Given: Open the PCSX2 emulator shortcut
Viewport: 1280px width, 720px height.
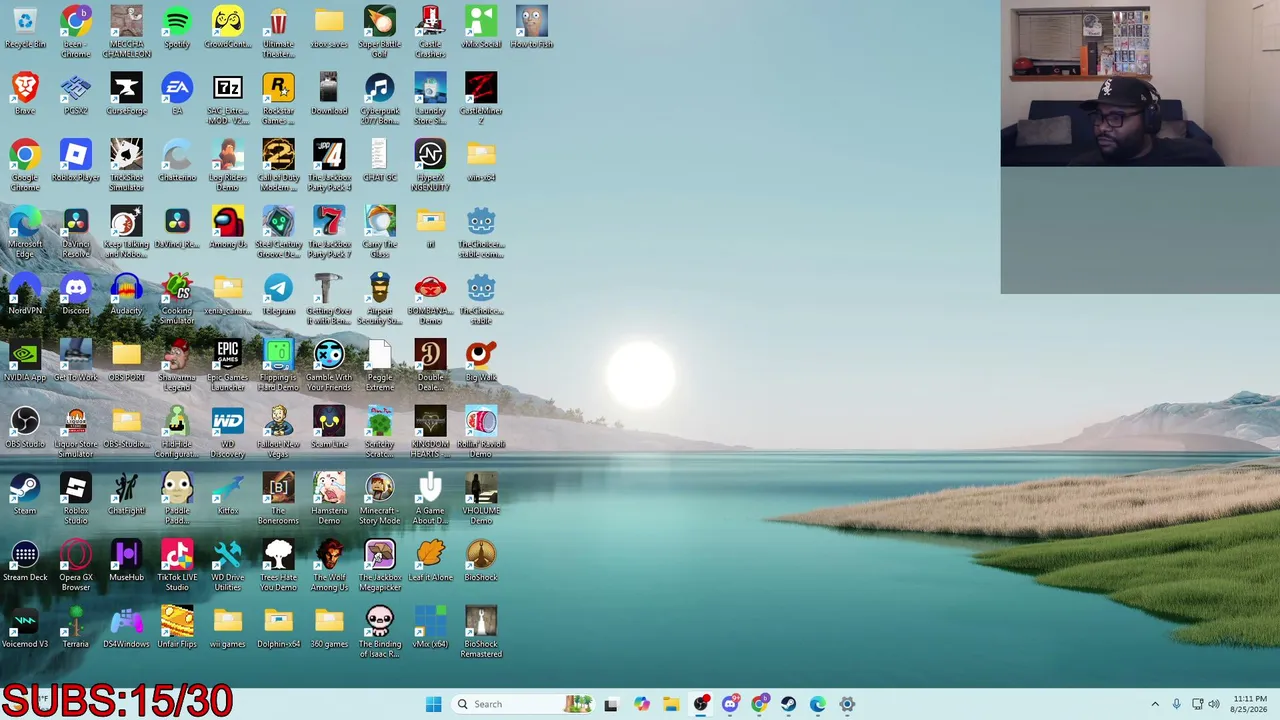Looking at the screenshot, I should pos(76,94).
